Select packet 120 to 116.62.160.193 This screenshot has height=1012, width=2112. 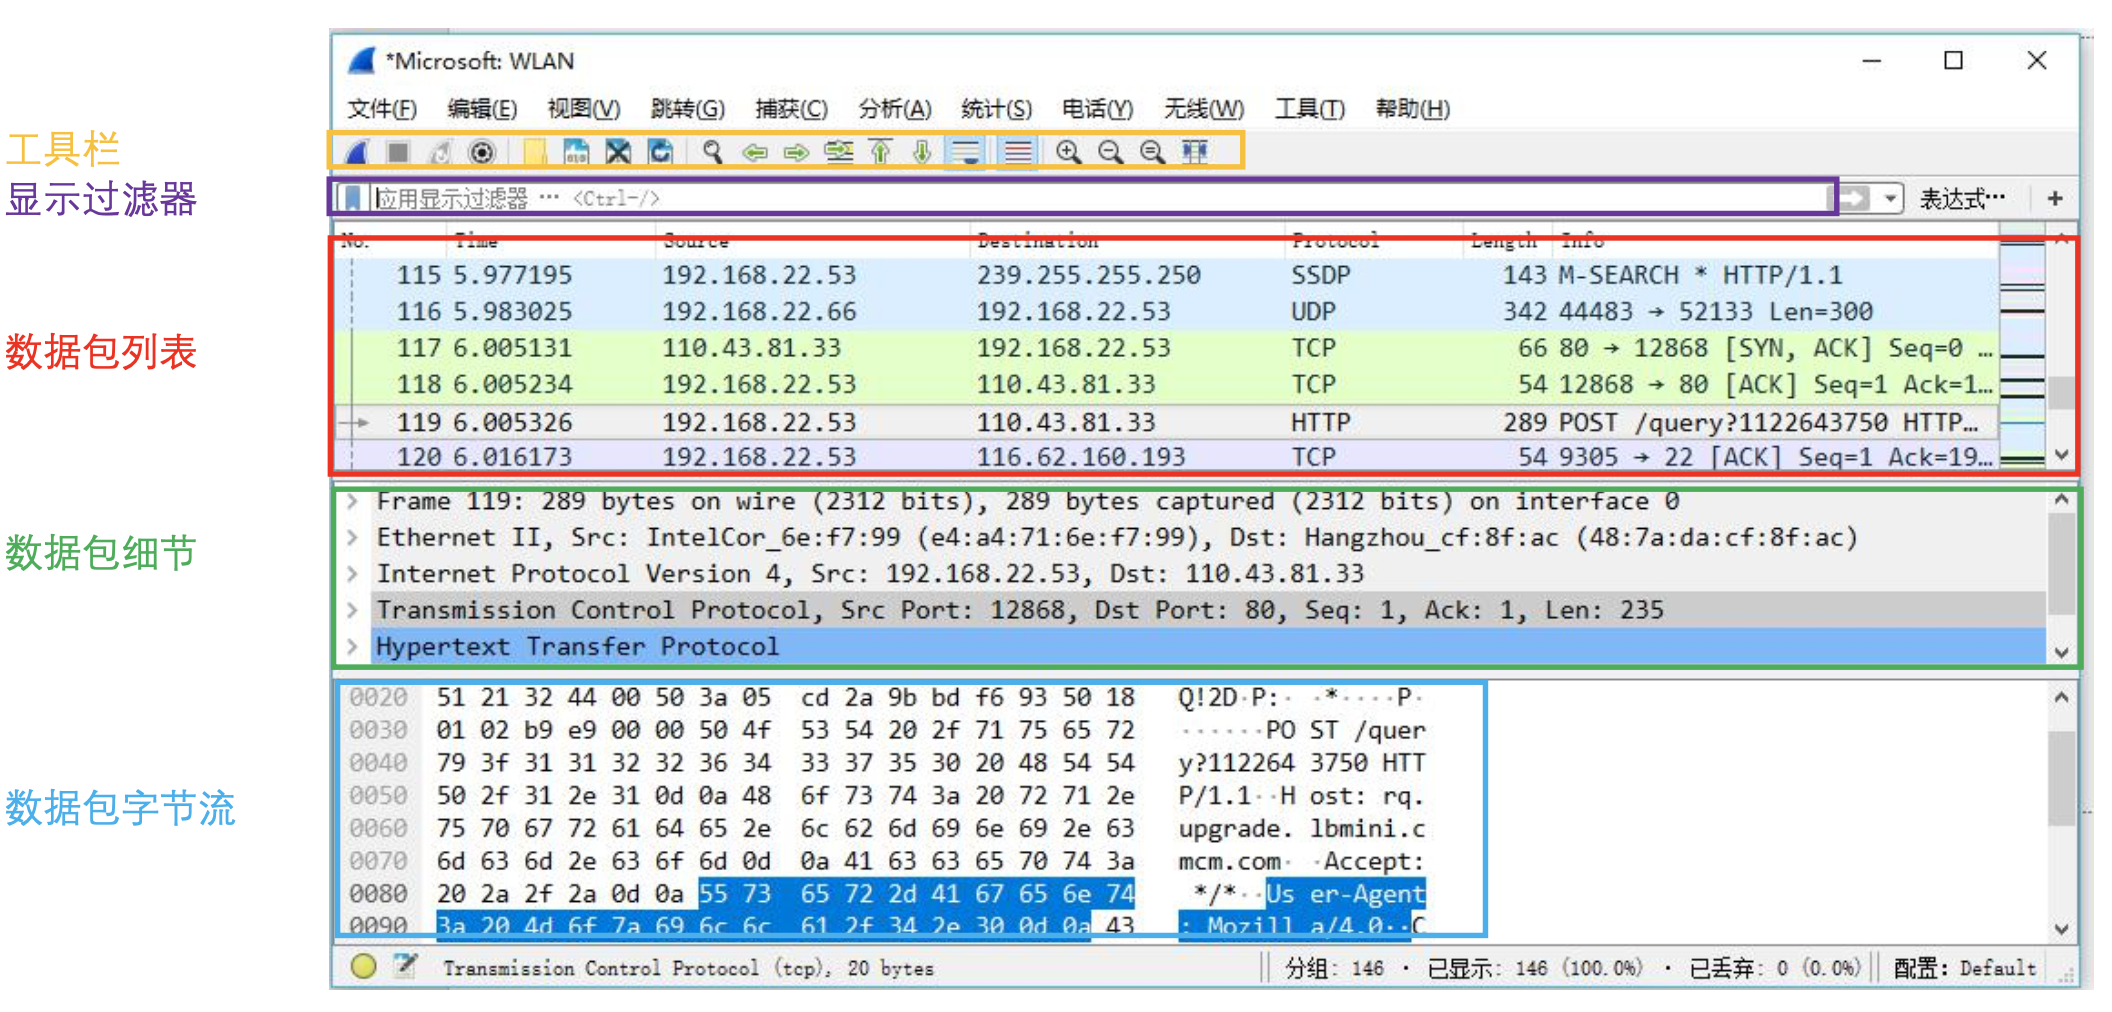1167,457
